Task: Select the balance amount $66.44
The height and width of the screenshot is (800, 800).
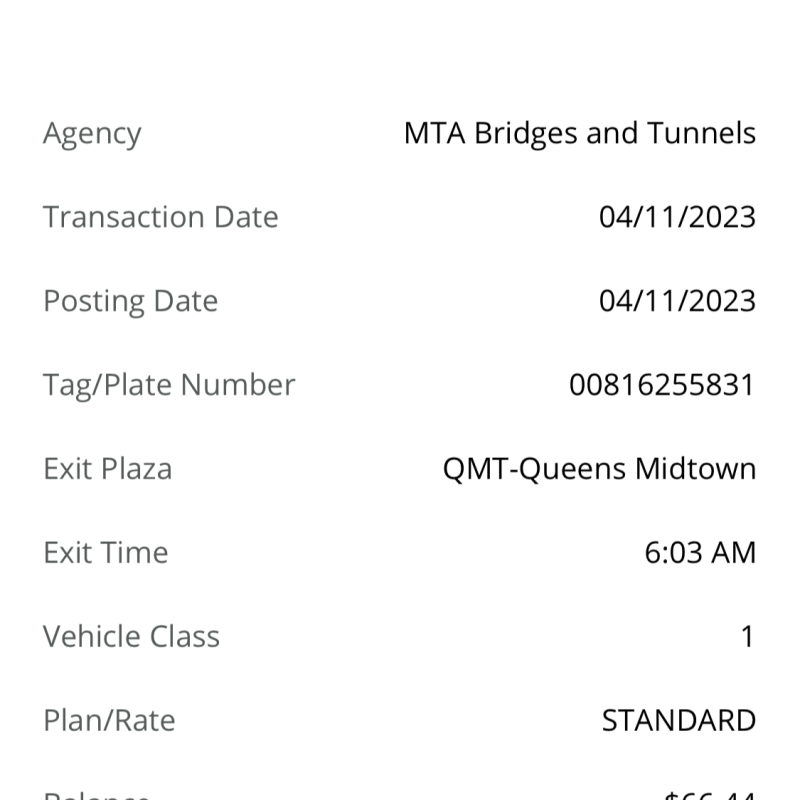Action: [710, 795]
